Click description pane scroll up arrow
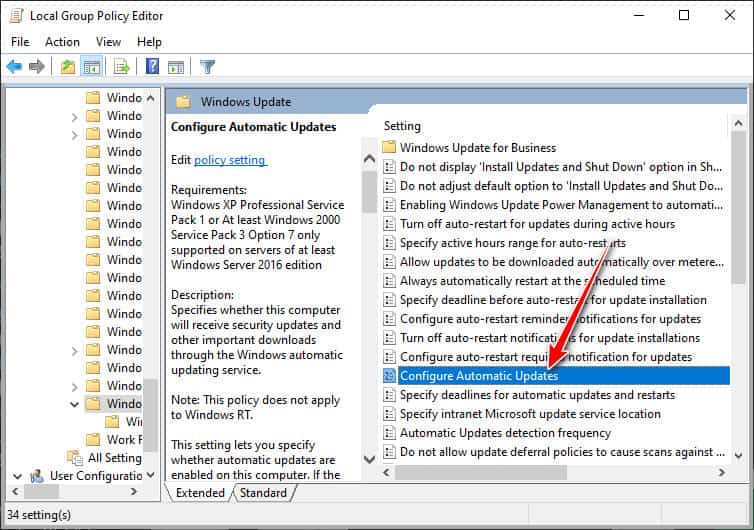The height and width of the screenshot is (530, 754). [x=369, y=158]
